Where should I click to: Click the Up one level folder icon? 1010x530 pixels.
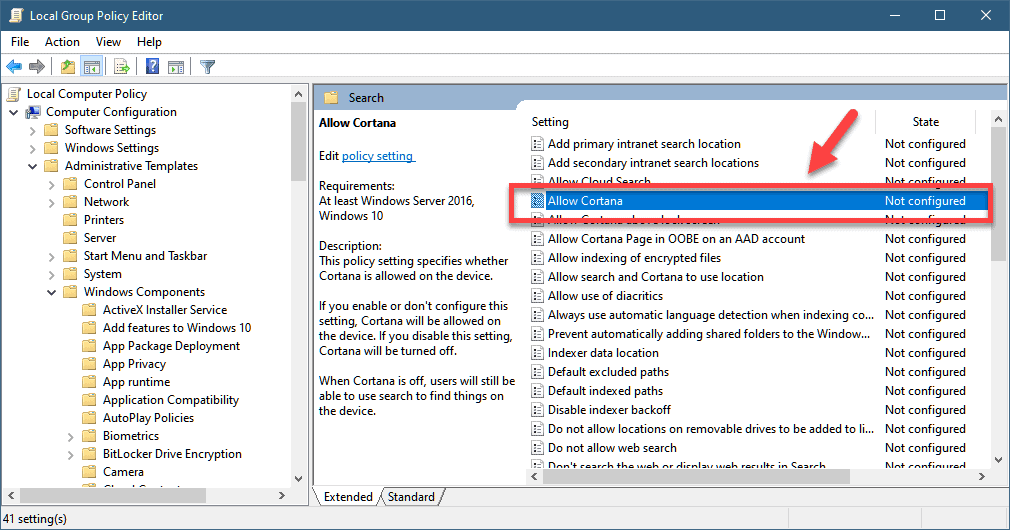click(68, 66)
